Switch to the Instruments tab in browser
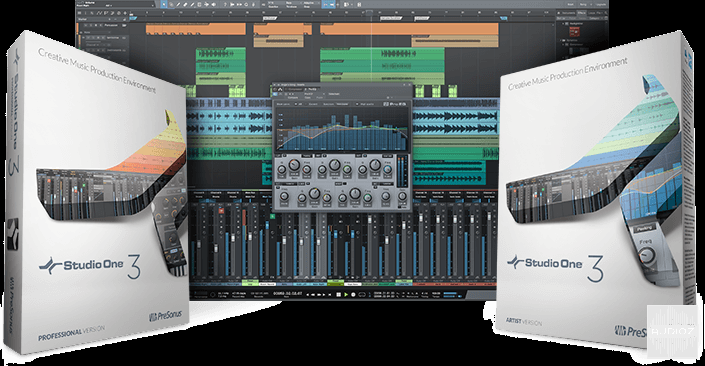The image size is (705, 366). [x=567, y=13]
